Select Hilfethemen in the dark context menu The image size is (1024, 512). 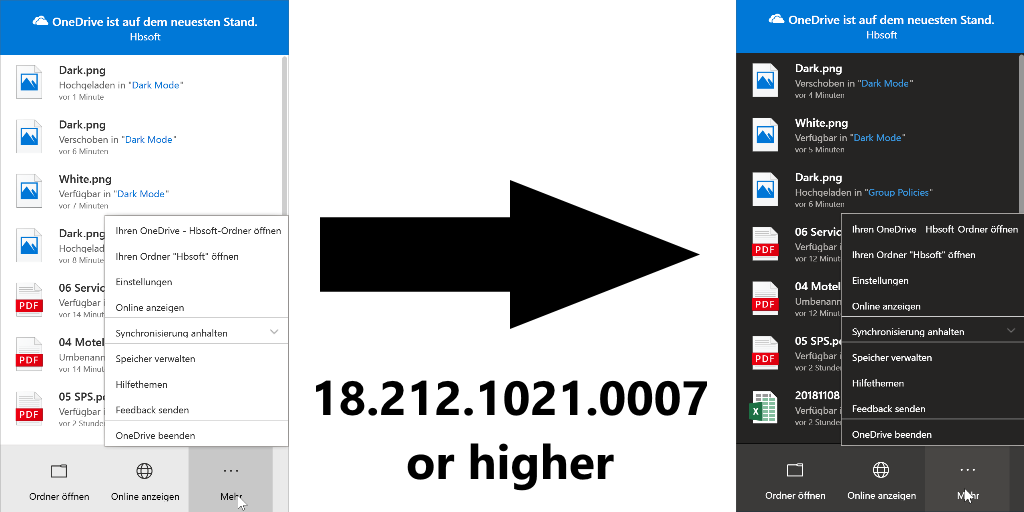click(x=878, y=383)
